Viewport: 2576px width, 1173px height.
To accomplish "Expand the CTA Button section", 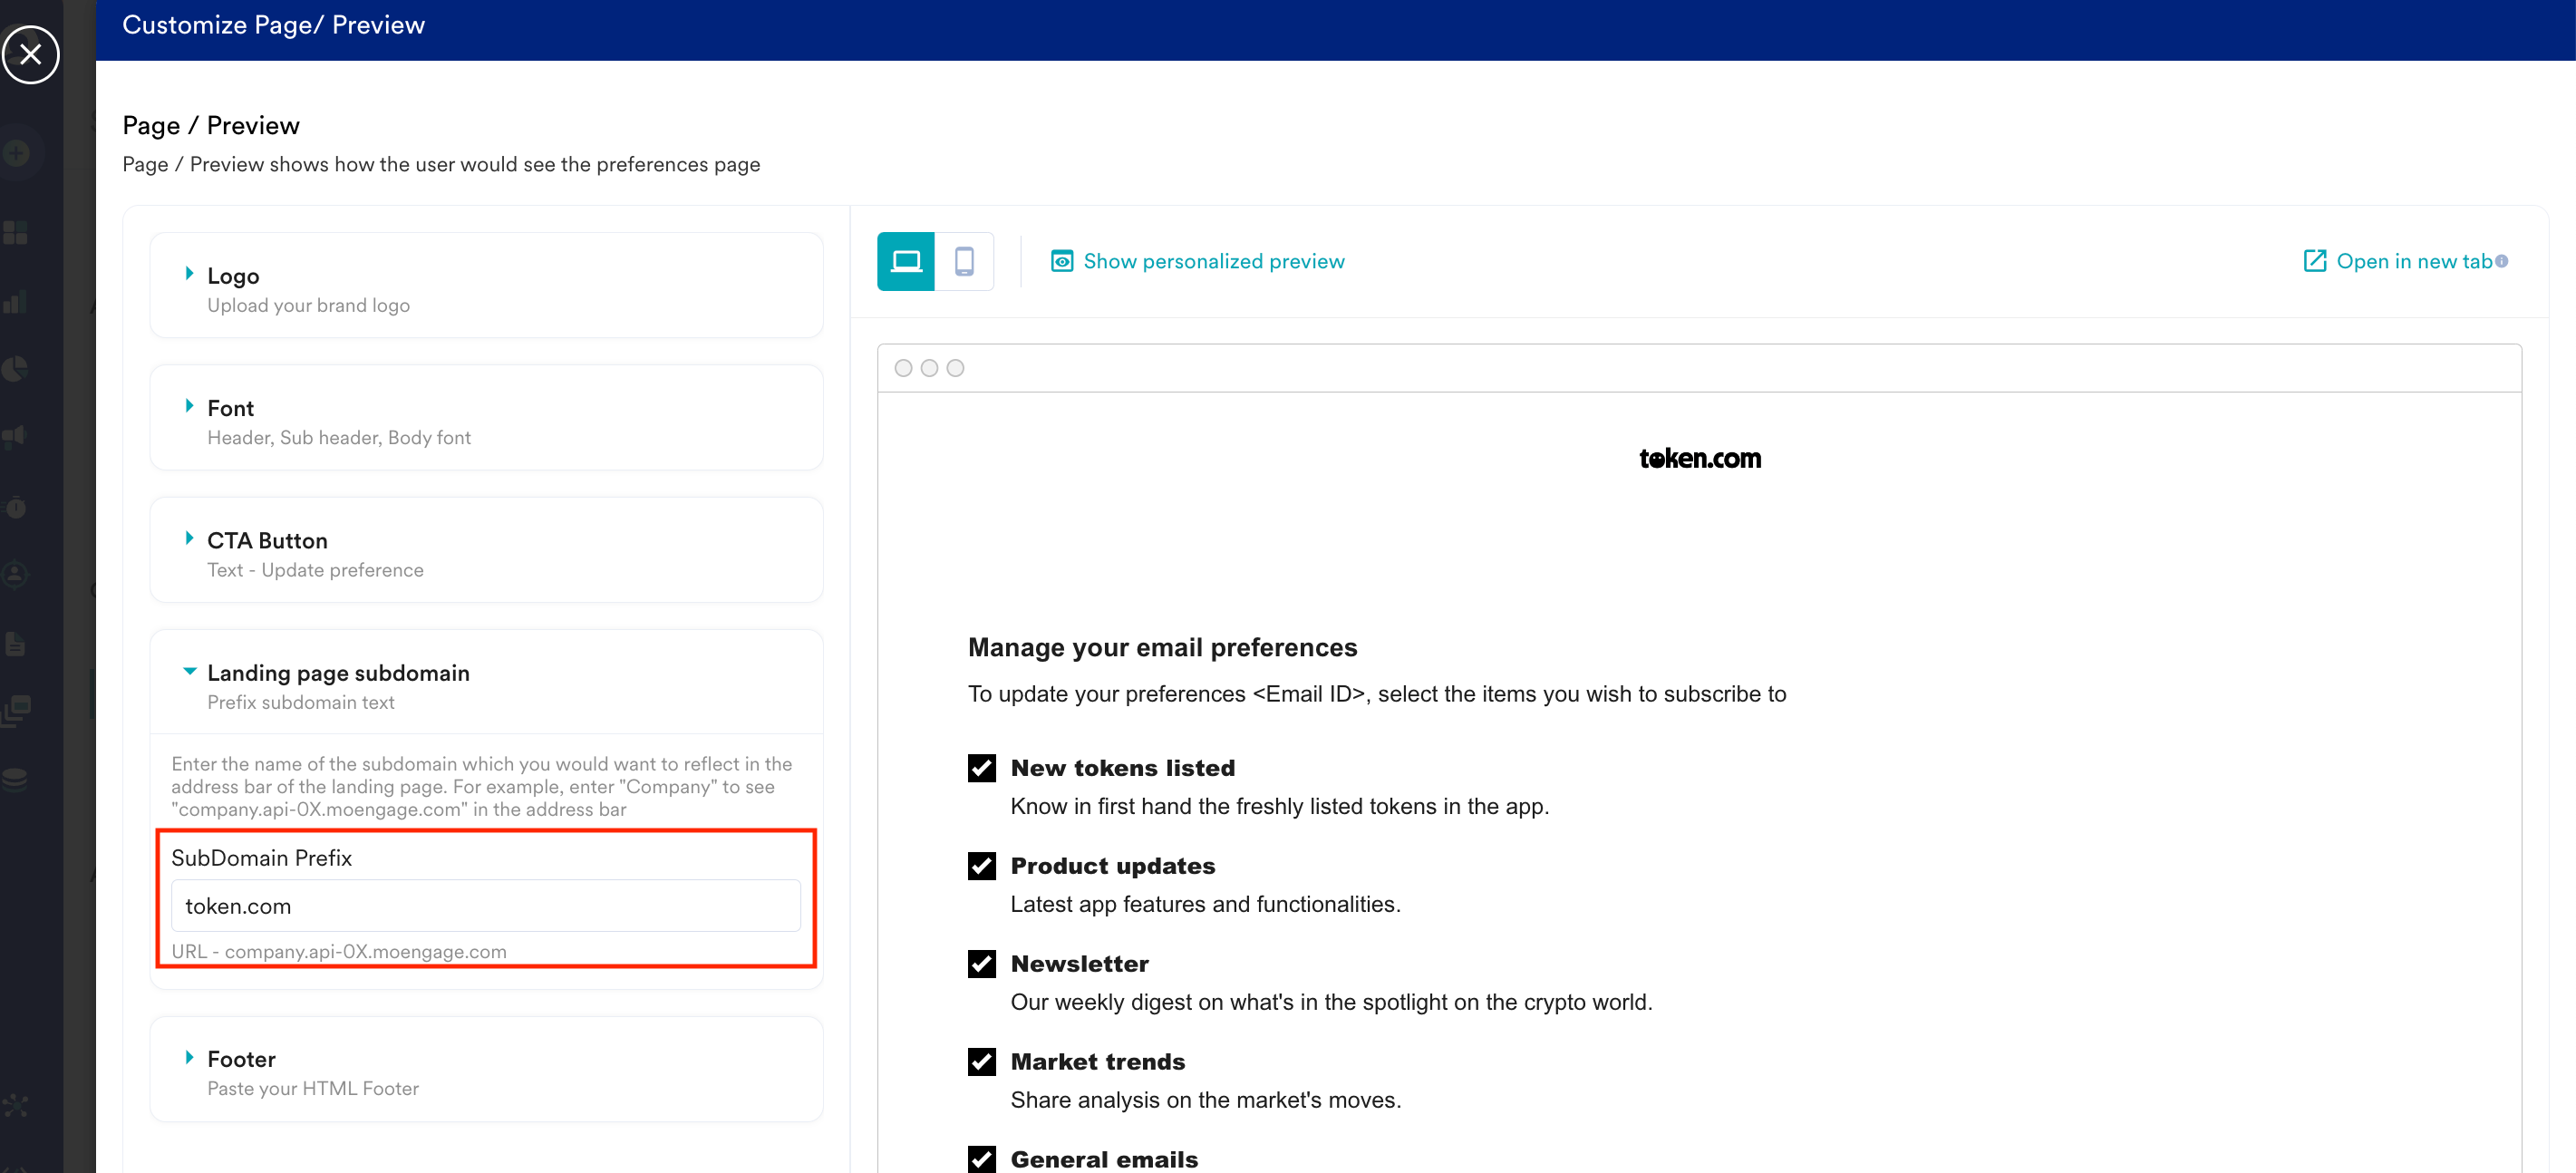I will click(x=267, y=541).
